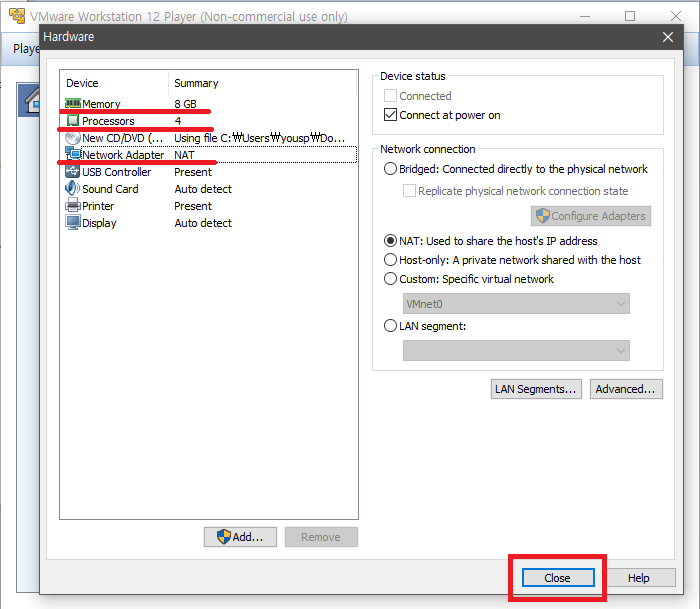This screenshot has width=700, height=609.
Task: Close the Hardware dialog with X
Action: coord(667,37)
